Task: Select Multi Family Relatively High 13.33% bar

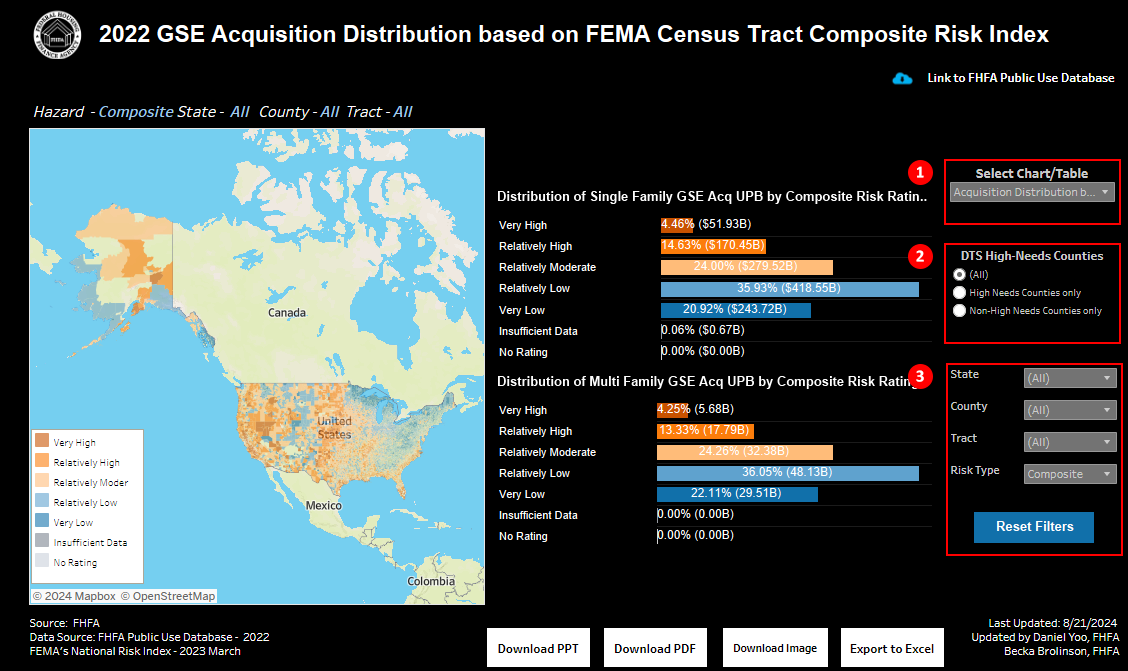Action: [x=705, y=431]
